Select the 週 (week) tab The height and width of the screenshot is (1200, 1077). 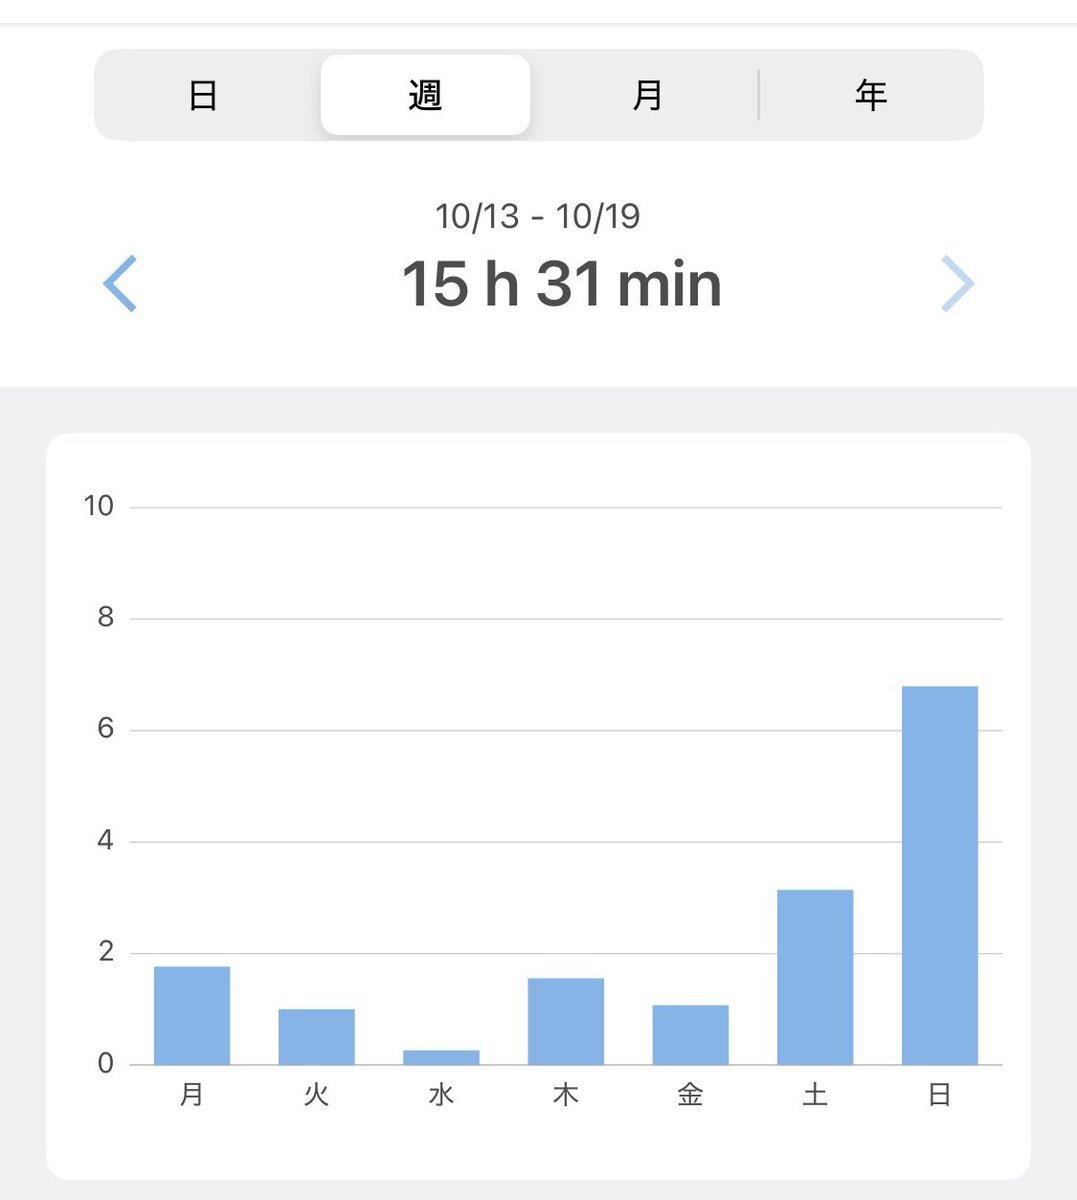[x=425, y=96]
